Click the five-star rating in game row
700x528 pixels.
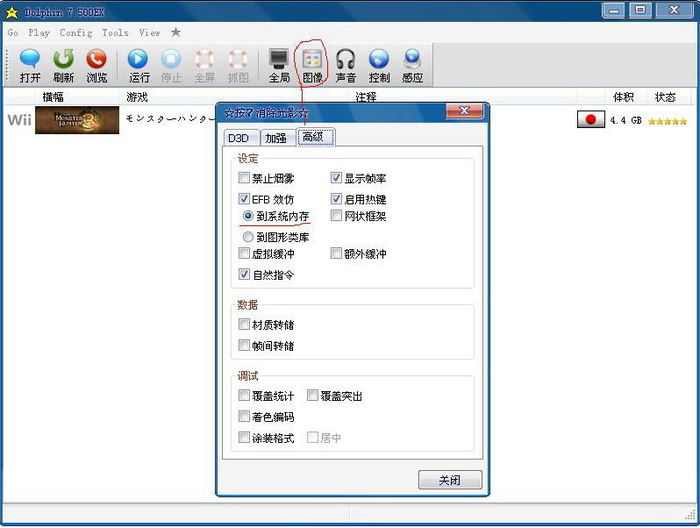tap(667, 121)
